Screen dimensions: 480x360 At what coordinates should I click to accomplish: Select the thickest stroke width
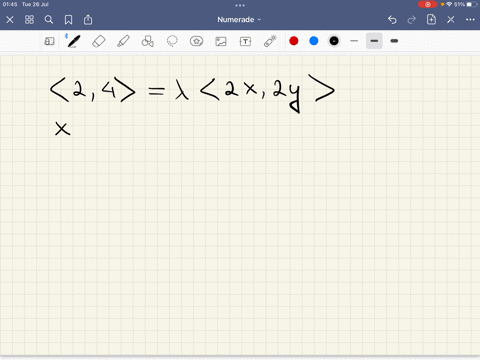click(394, 41)
